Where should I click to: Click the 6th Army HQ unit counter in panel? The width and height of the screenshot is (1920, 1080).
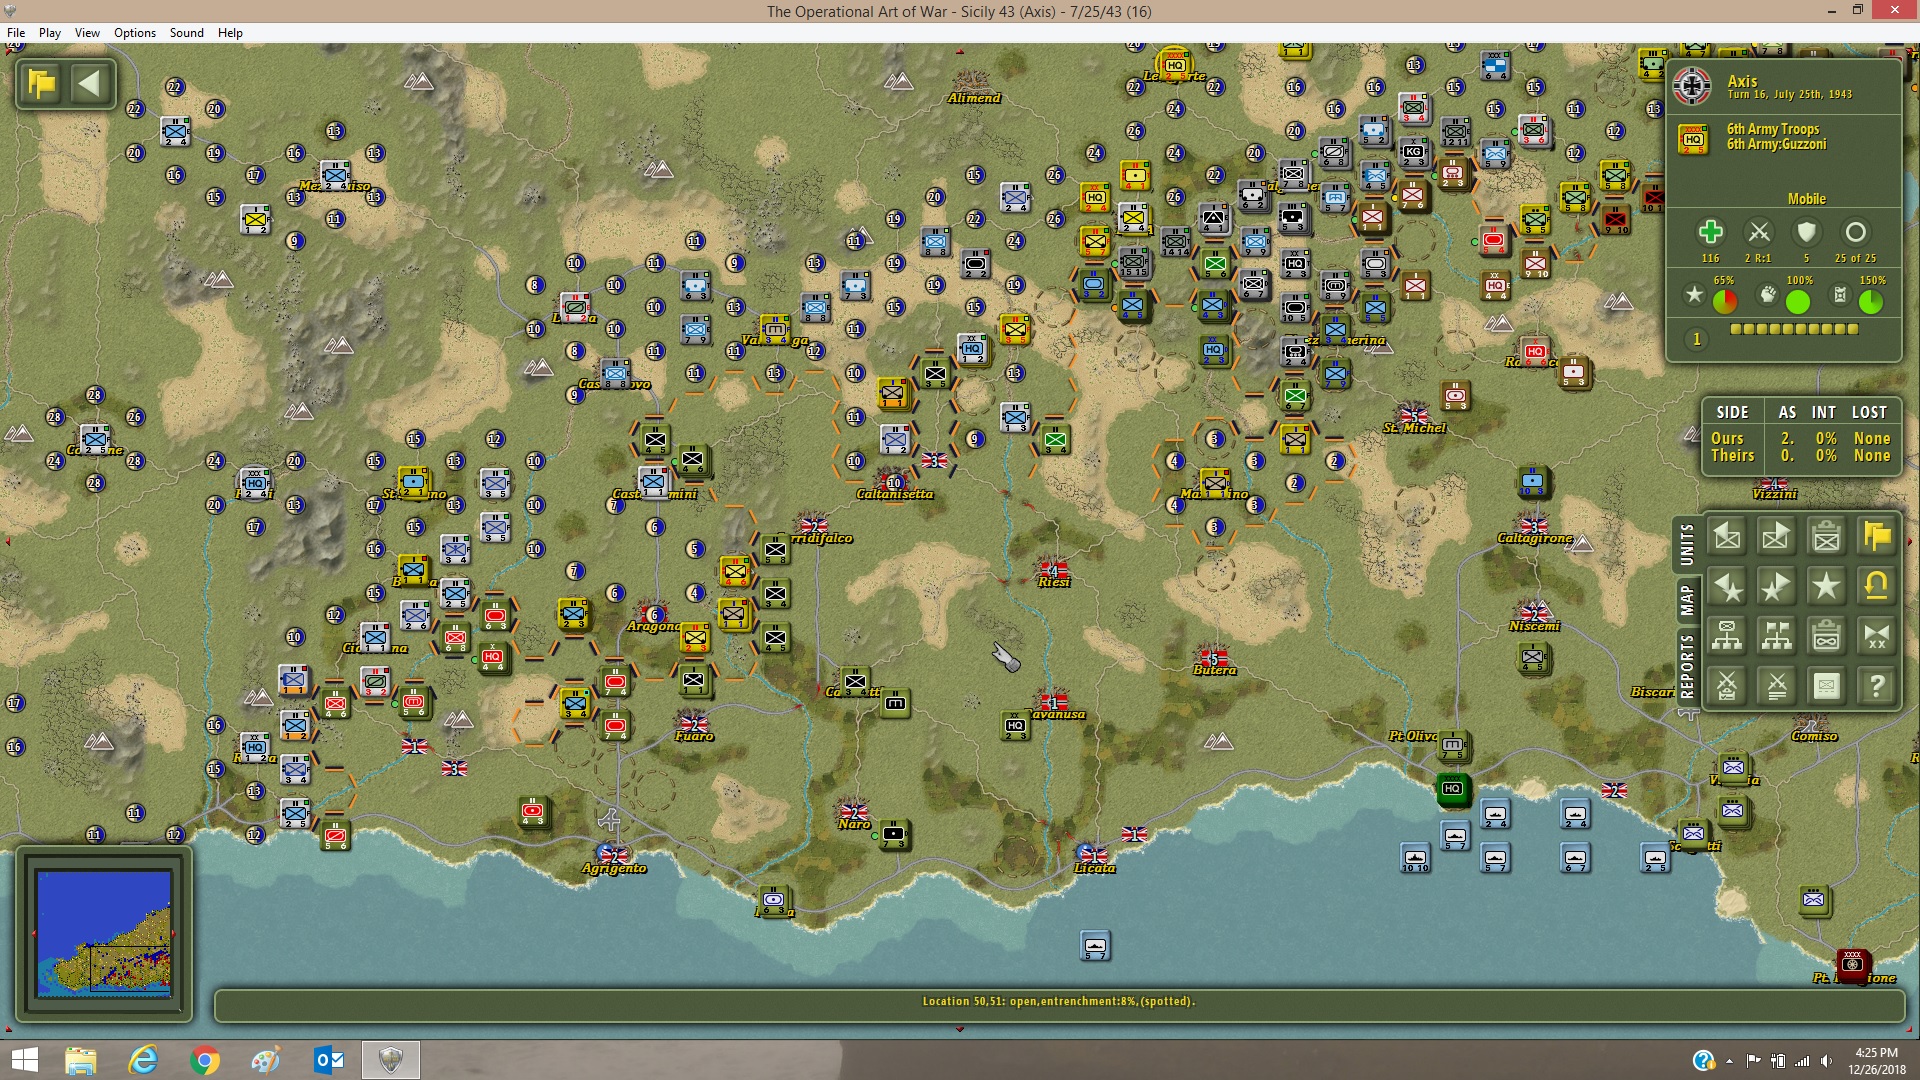(1693, 138)
